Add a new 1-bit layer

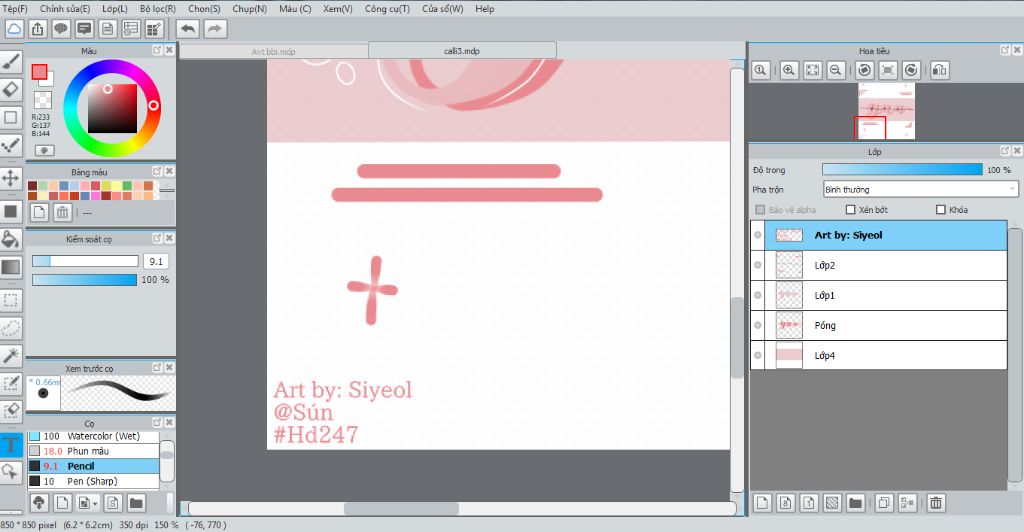point(809,503)
